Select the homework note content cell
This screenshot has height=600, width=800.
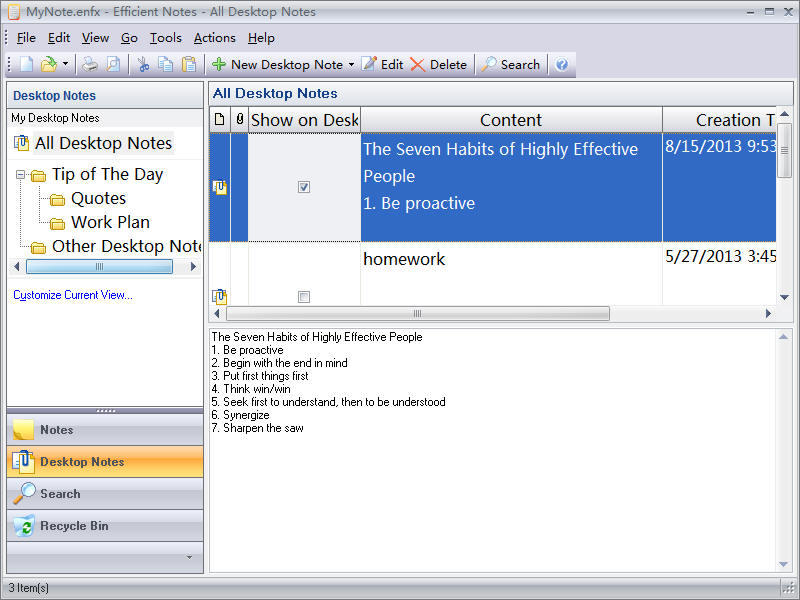click(511, 274)
